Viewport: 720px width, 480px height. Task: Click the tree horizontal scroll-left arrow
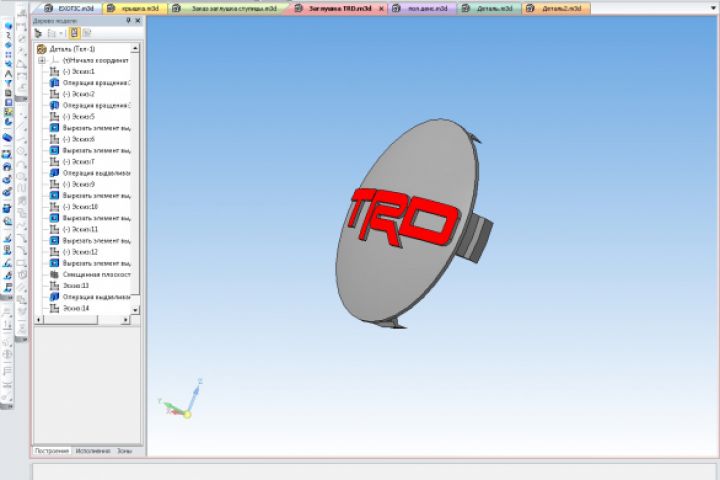[x=39, y=320]
